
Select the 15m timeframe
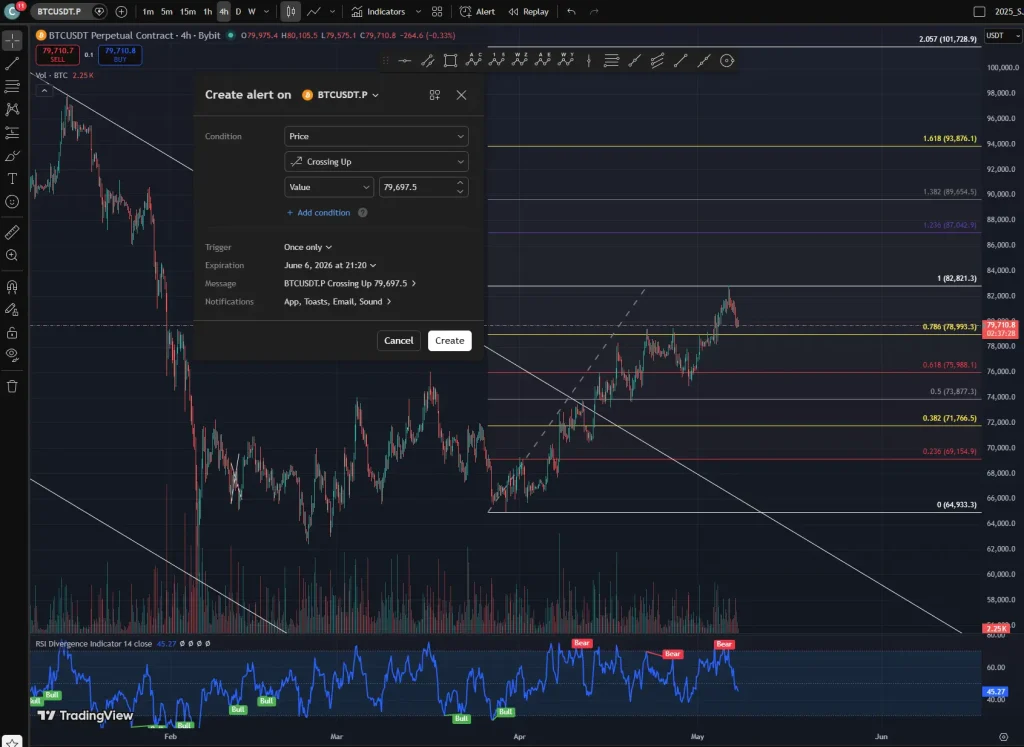click(x=188, y=12)
